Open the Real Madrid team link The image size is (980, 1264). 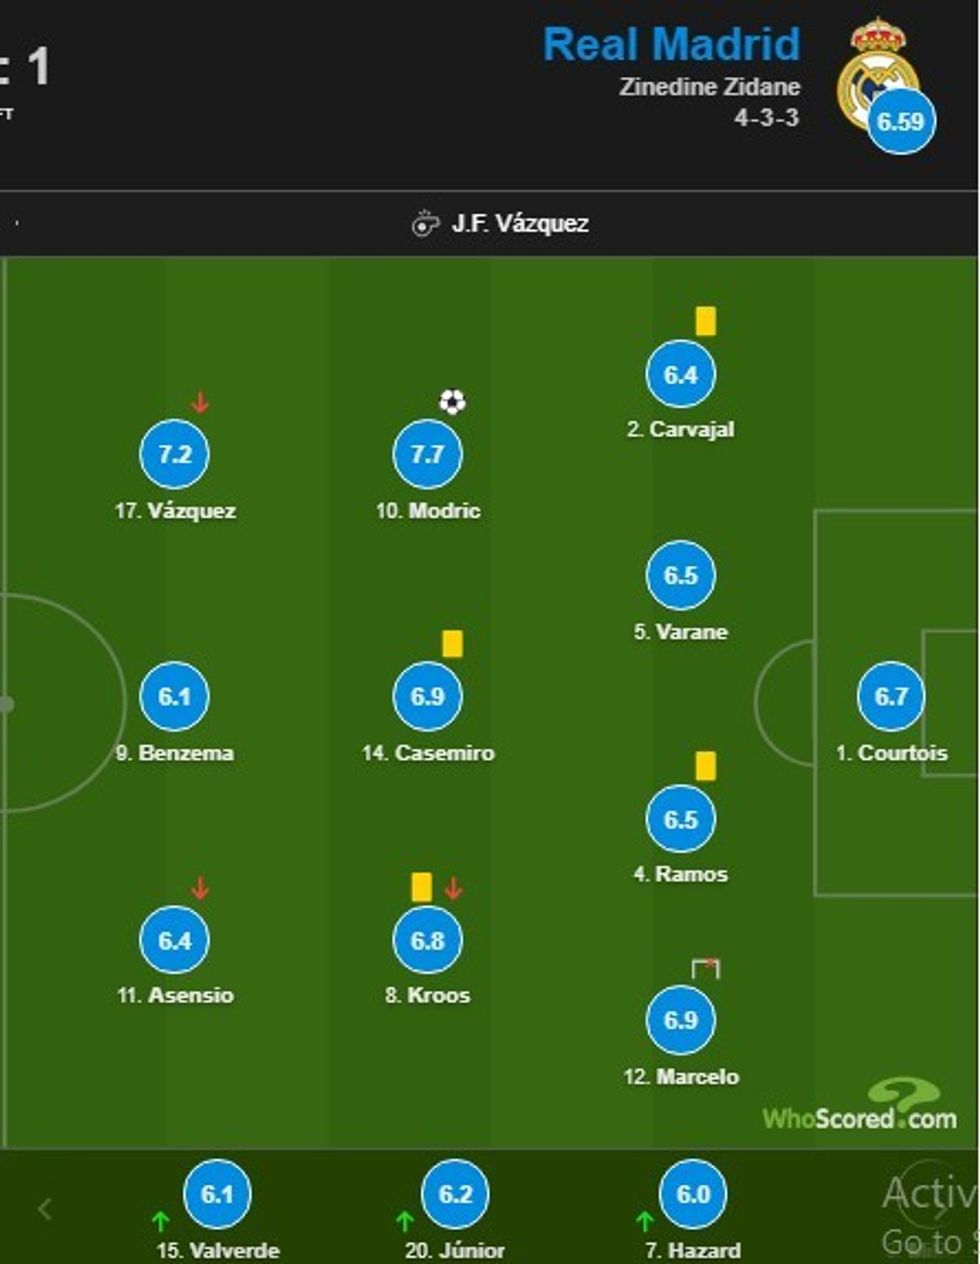(671, 45)
